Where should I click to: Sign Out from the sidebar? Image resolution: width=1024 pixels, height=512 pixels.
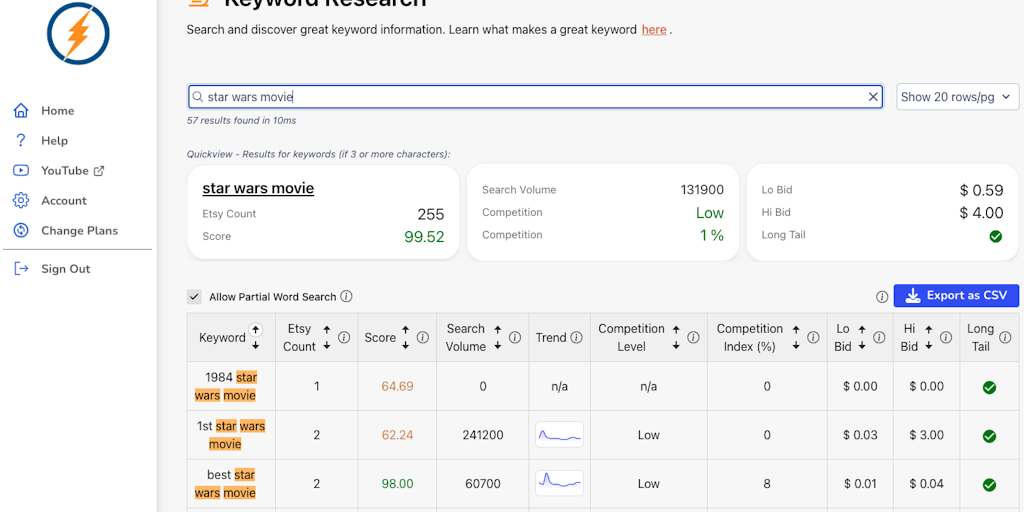(x=52, y=268)
